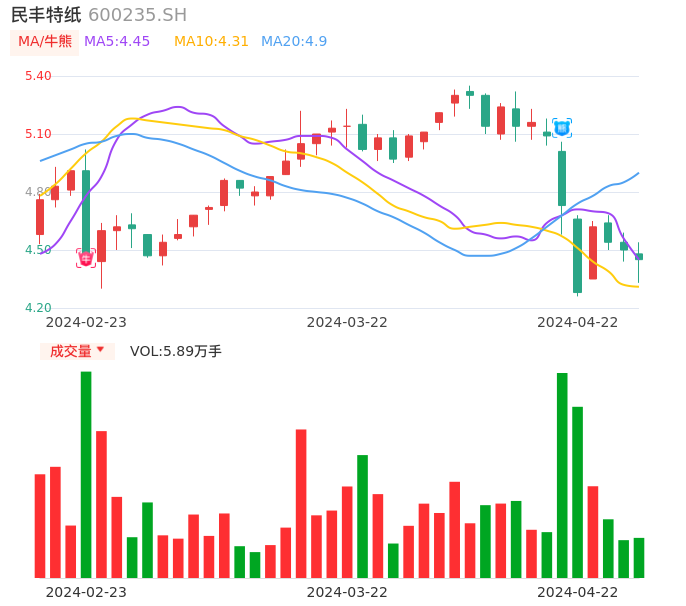
Task: Click the stock code 600235.SH
Action: click(x=137, y=15)
